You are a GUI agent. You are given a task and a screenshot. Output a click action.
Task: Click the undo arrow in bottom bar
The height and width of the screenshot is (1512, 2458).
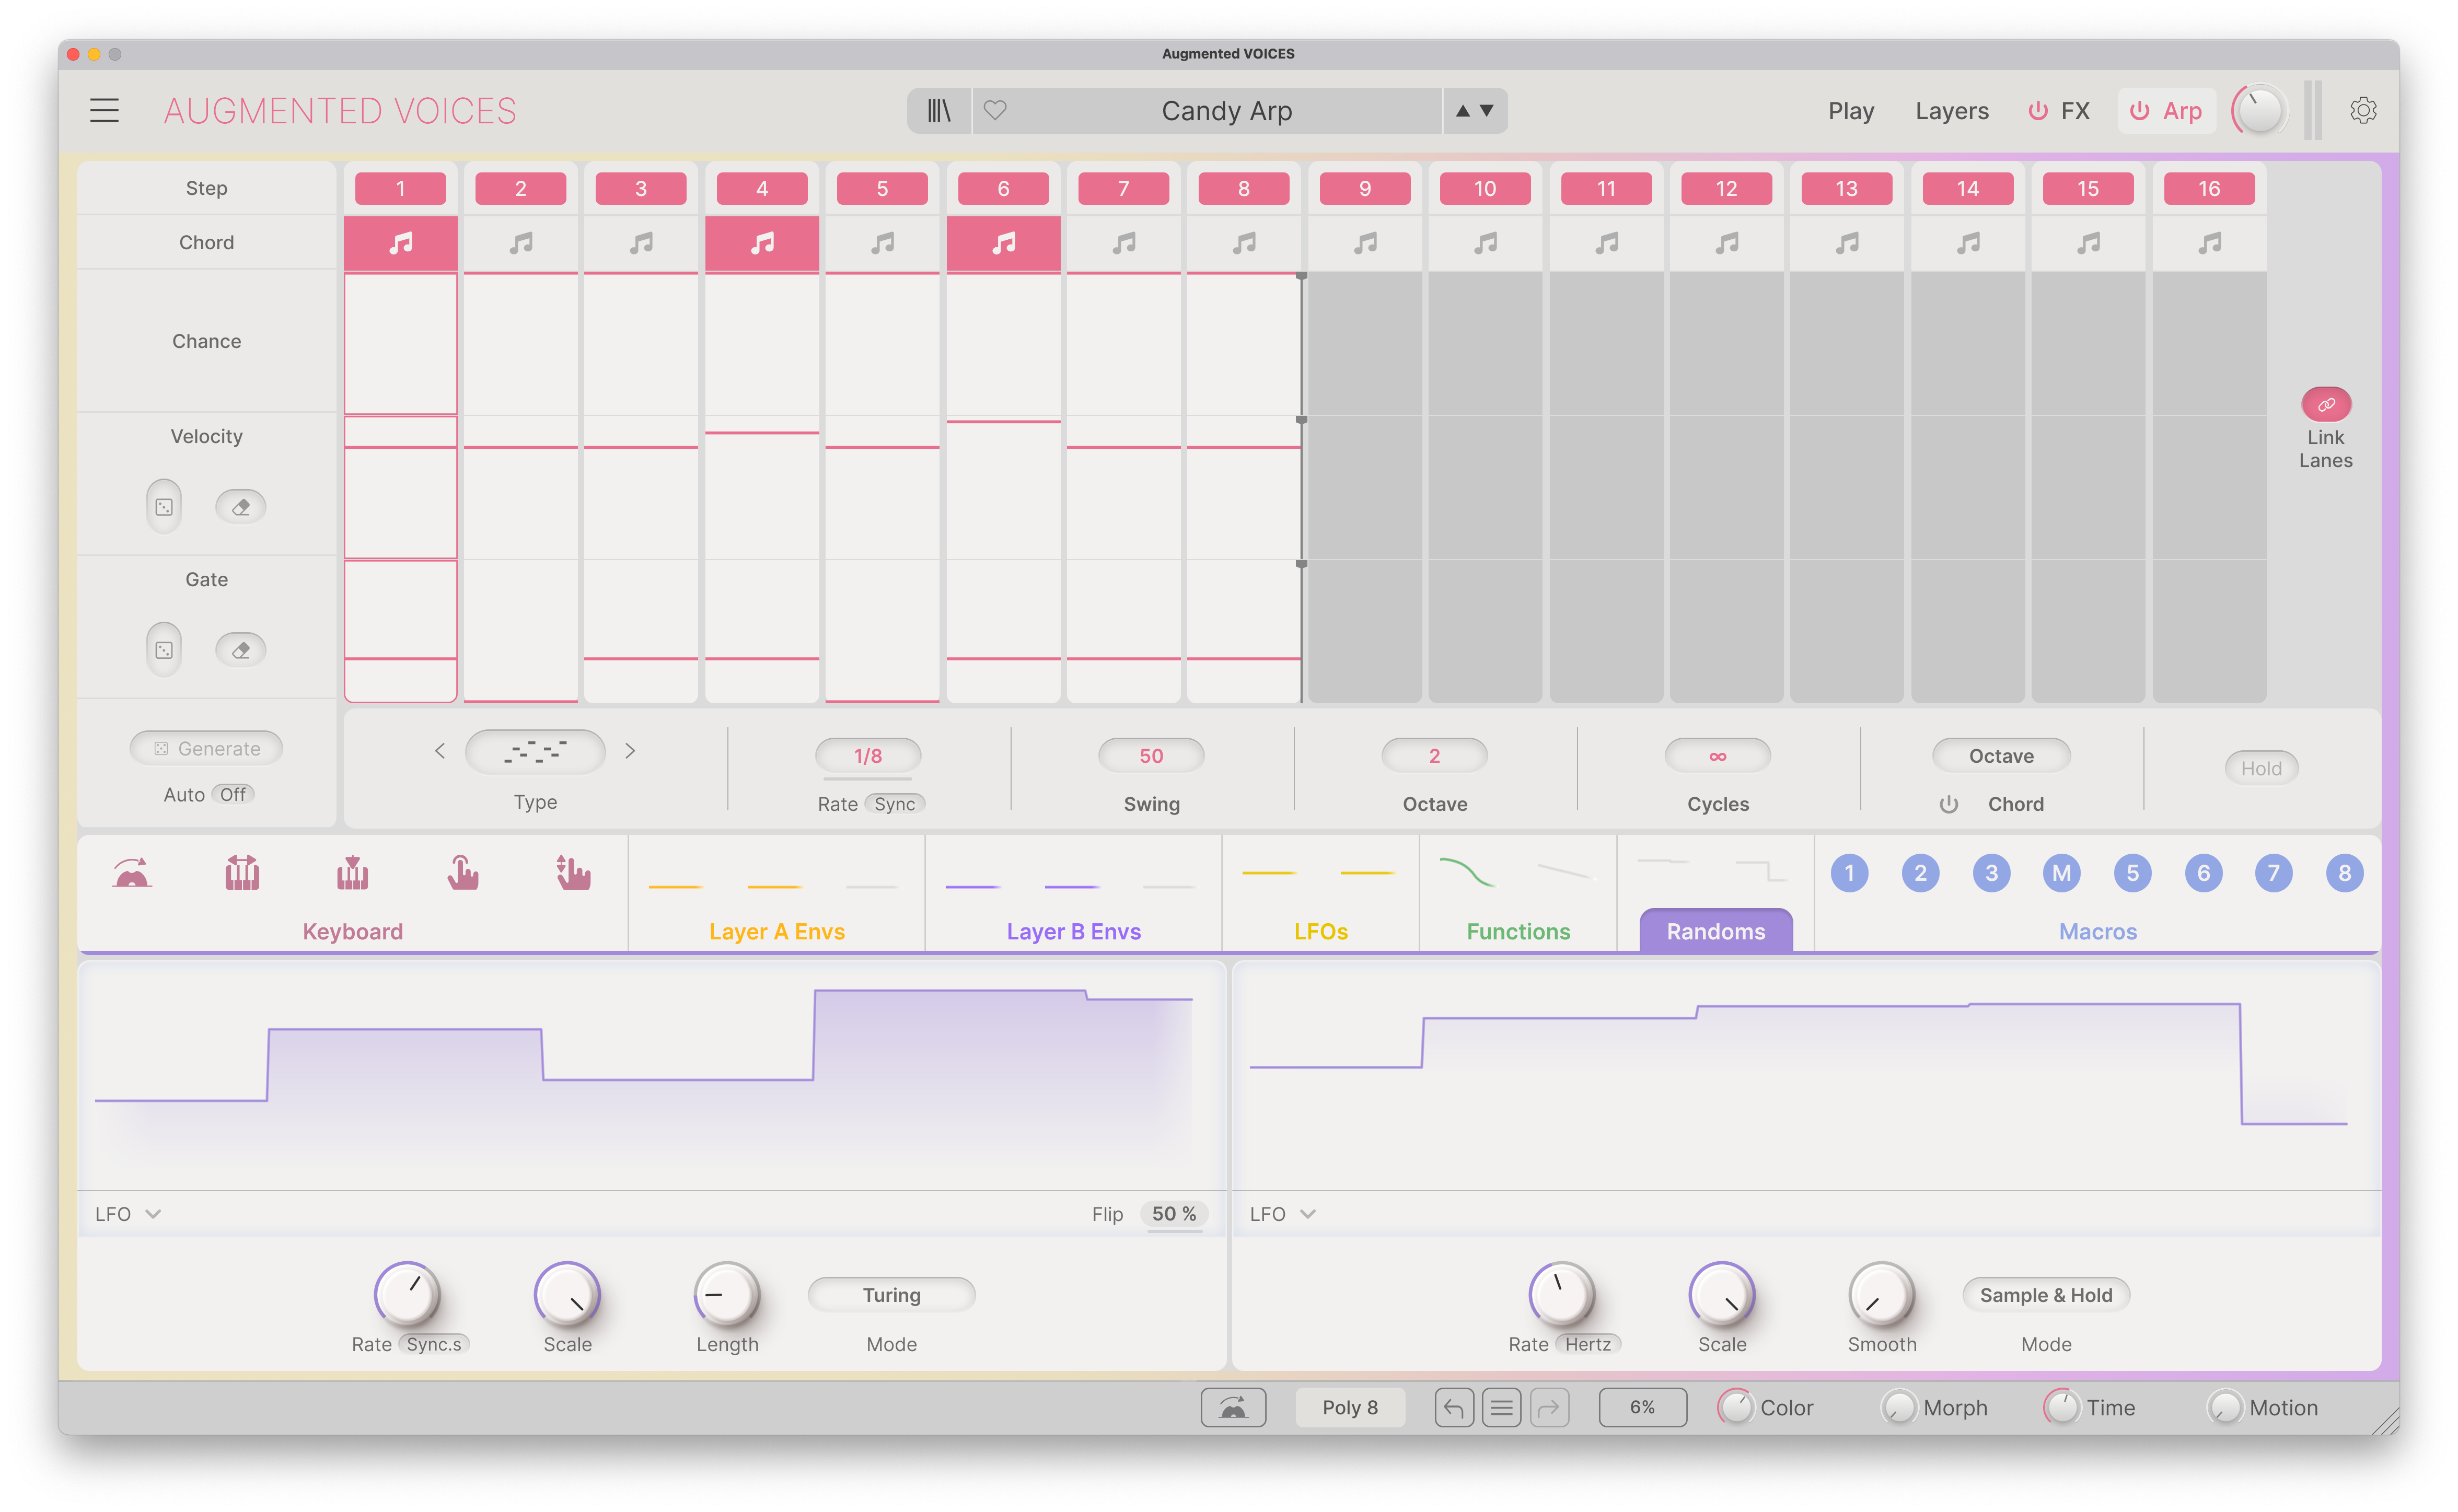click(1454, 1407)
